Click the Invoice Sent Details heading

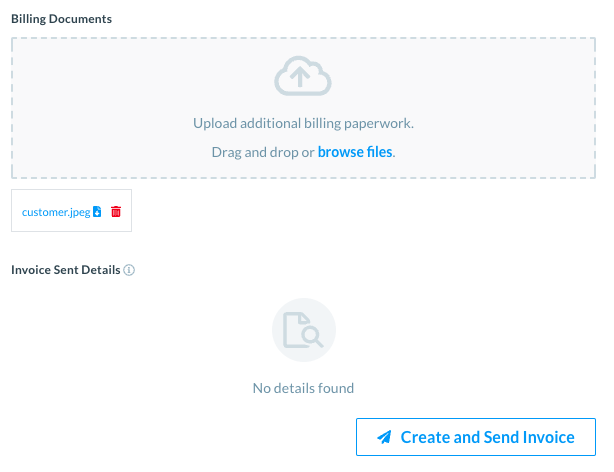(65, 270)
